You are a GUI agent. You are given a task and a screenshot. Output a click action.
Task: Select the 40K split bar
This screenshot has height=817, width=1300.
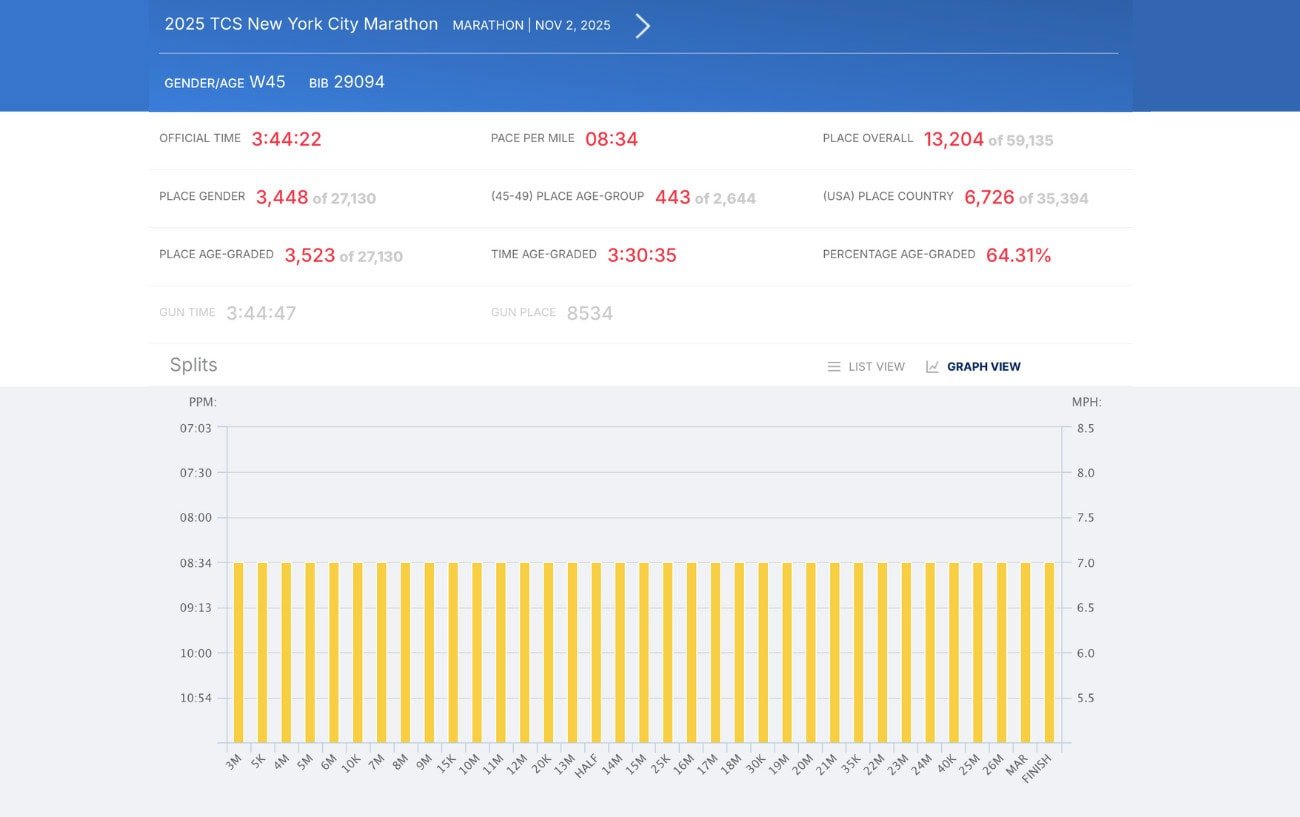point(954,652)
